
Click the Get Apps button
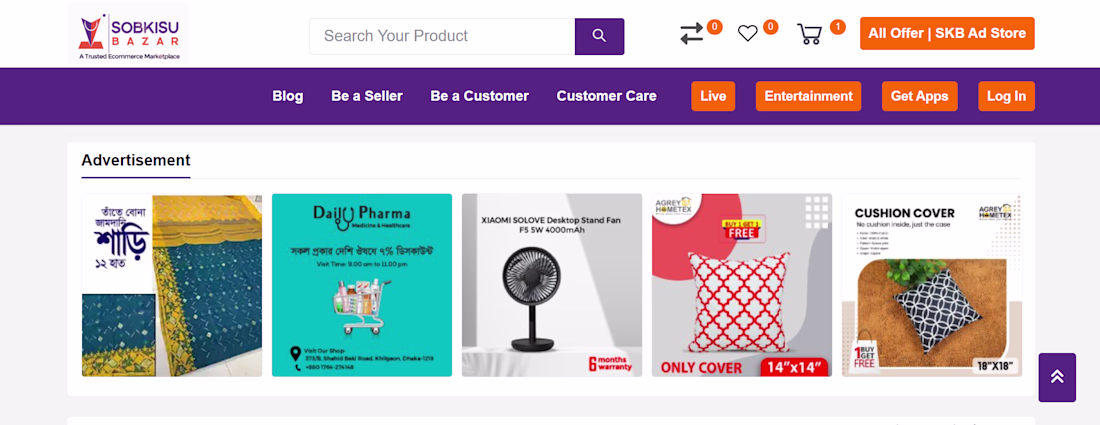click(919, 96)
